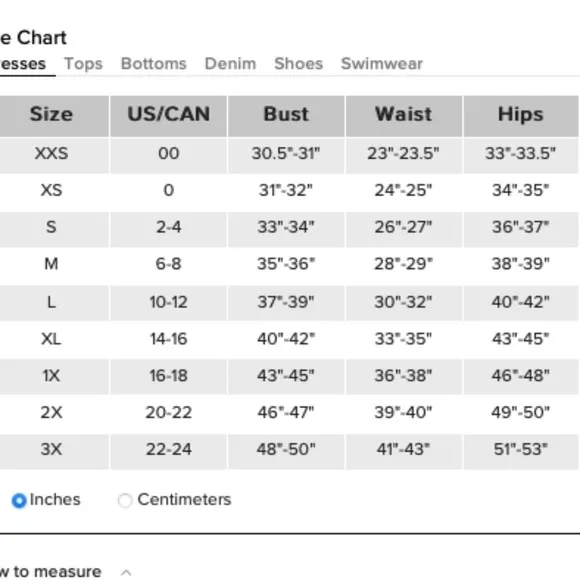This screenshot has height=580, width=580.
Task: Click the M bust 35"-36" cell
Action: click(286, 266)
